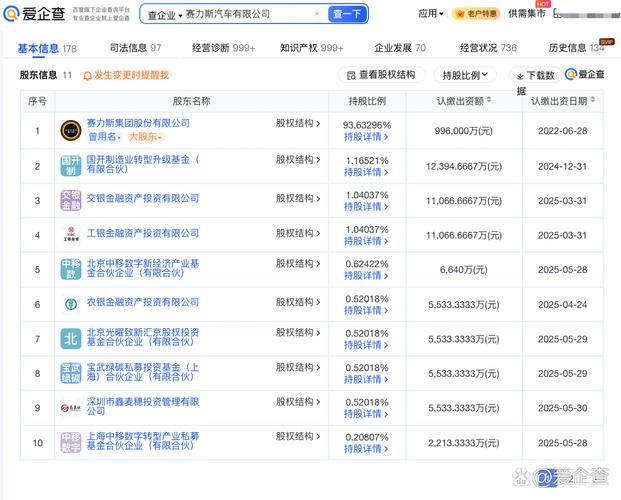Open the 持股比例 filter dropdown
The image size is (621, 500).
[465, 75]
